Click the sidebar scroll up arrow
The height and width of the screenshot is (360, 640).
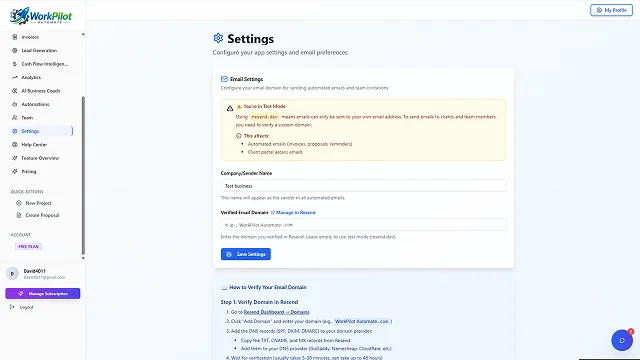(83, 35)
